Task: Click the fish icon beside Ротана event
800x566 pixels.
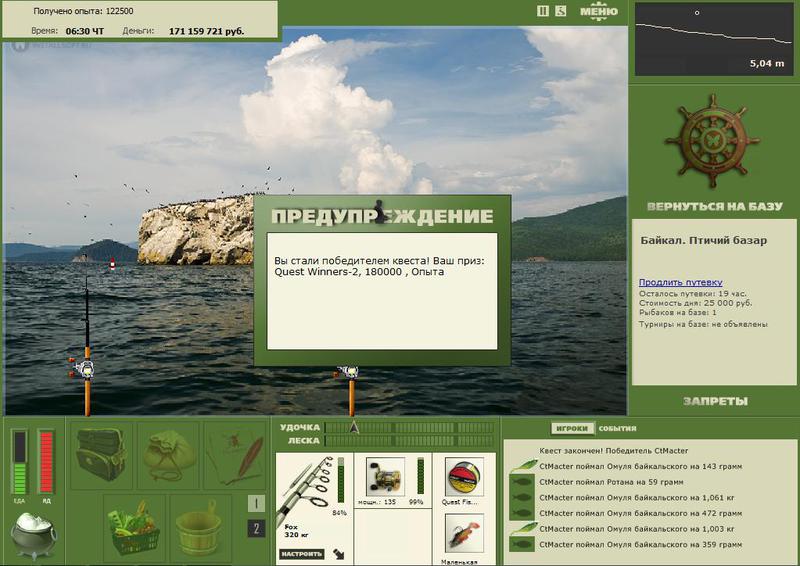Action: tap(522, 482)
